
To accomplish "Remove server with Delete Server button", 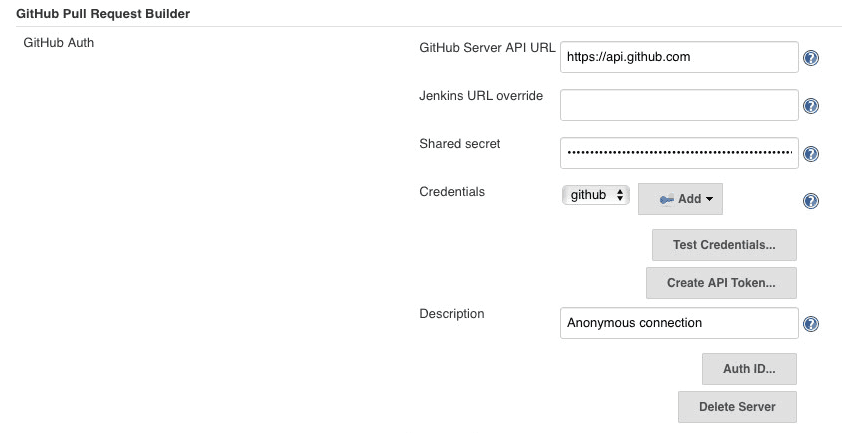I will coord(737,407).
